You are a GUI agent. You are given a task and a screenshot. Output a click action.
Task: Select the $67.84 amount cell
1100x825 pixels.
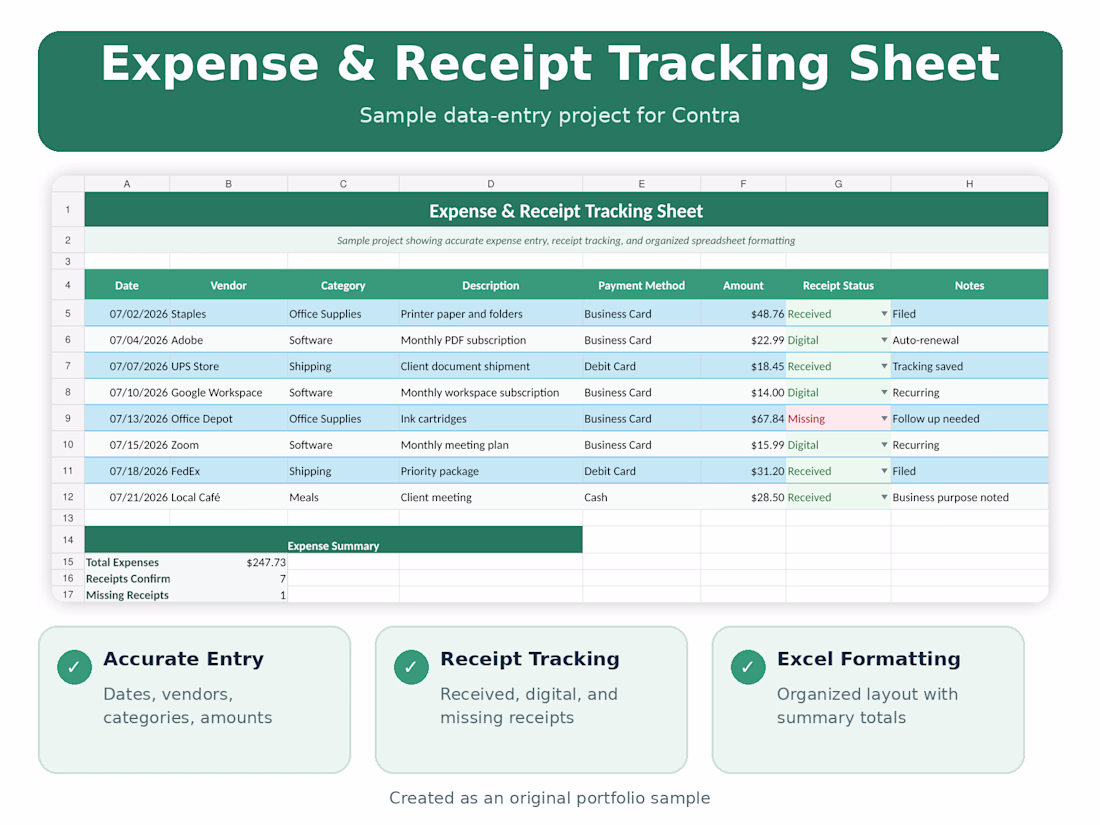click(x=743, y=419)
